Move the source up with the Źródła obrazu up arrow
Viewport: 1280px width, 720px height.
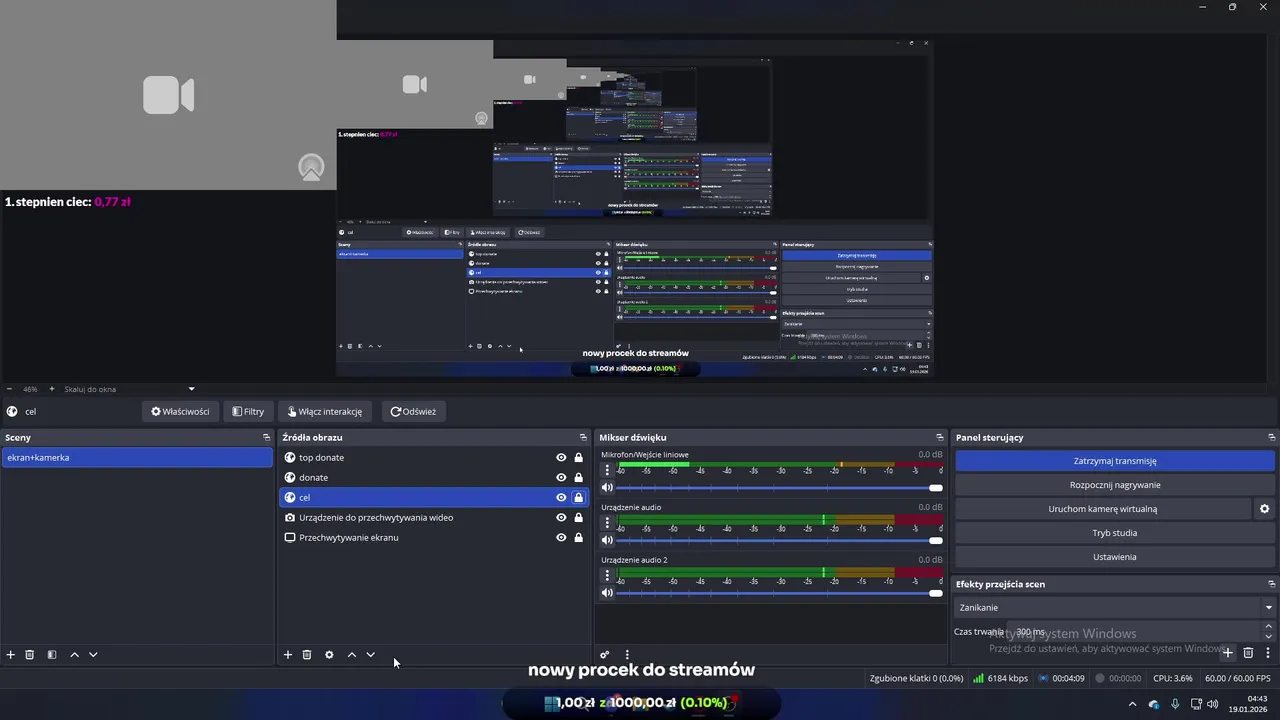click(x=352, y=655)
